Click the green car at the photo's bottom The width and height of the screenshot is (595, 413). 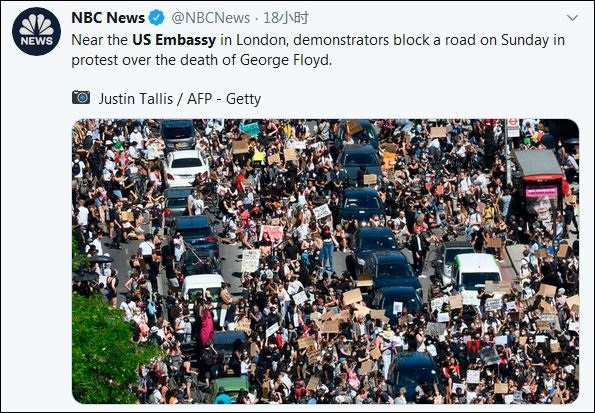tap(230, 388)
